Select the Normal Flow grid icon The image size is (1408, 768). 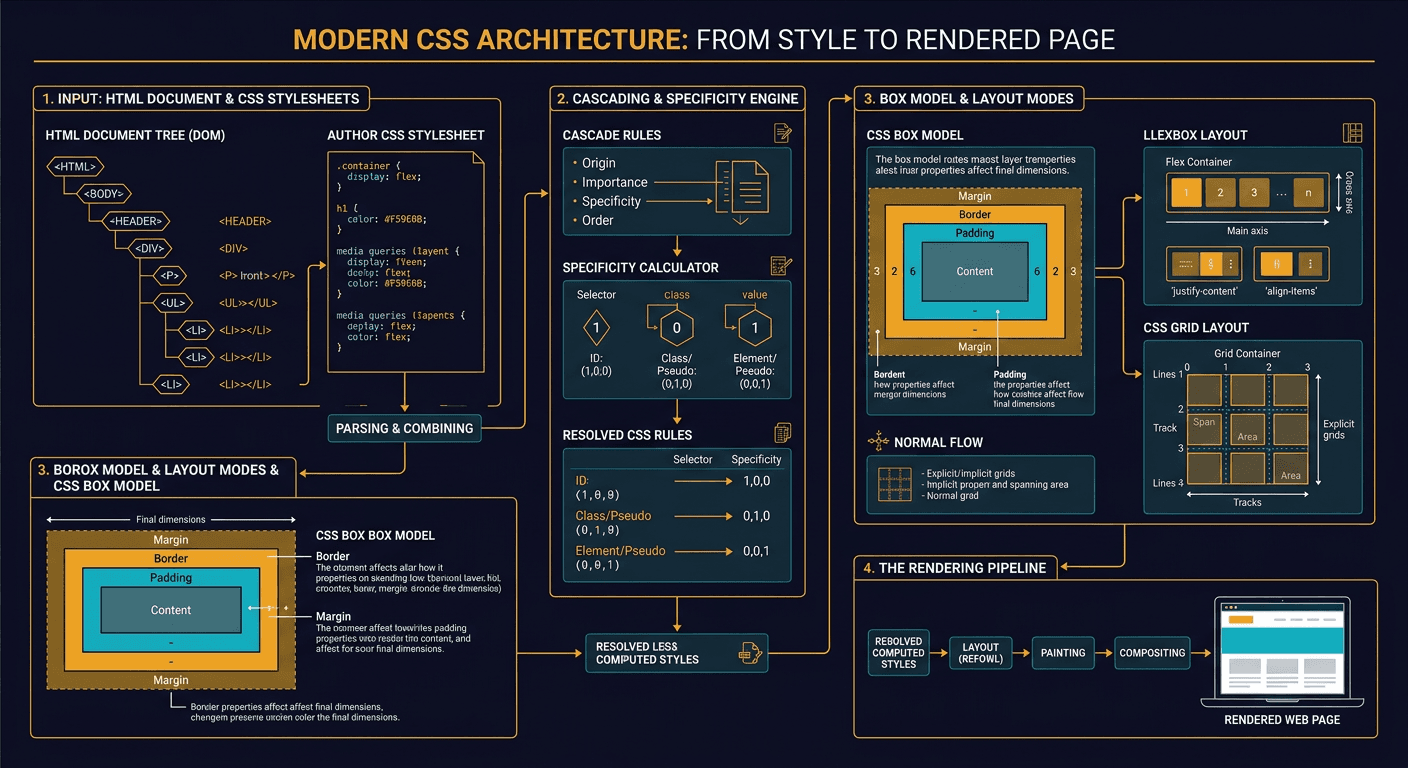pos(895,484)
